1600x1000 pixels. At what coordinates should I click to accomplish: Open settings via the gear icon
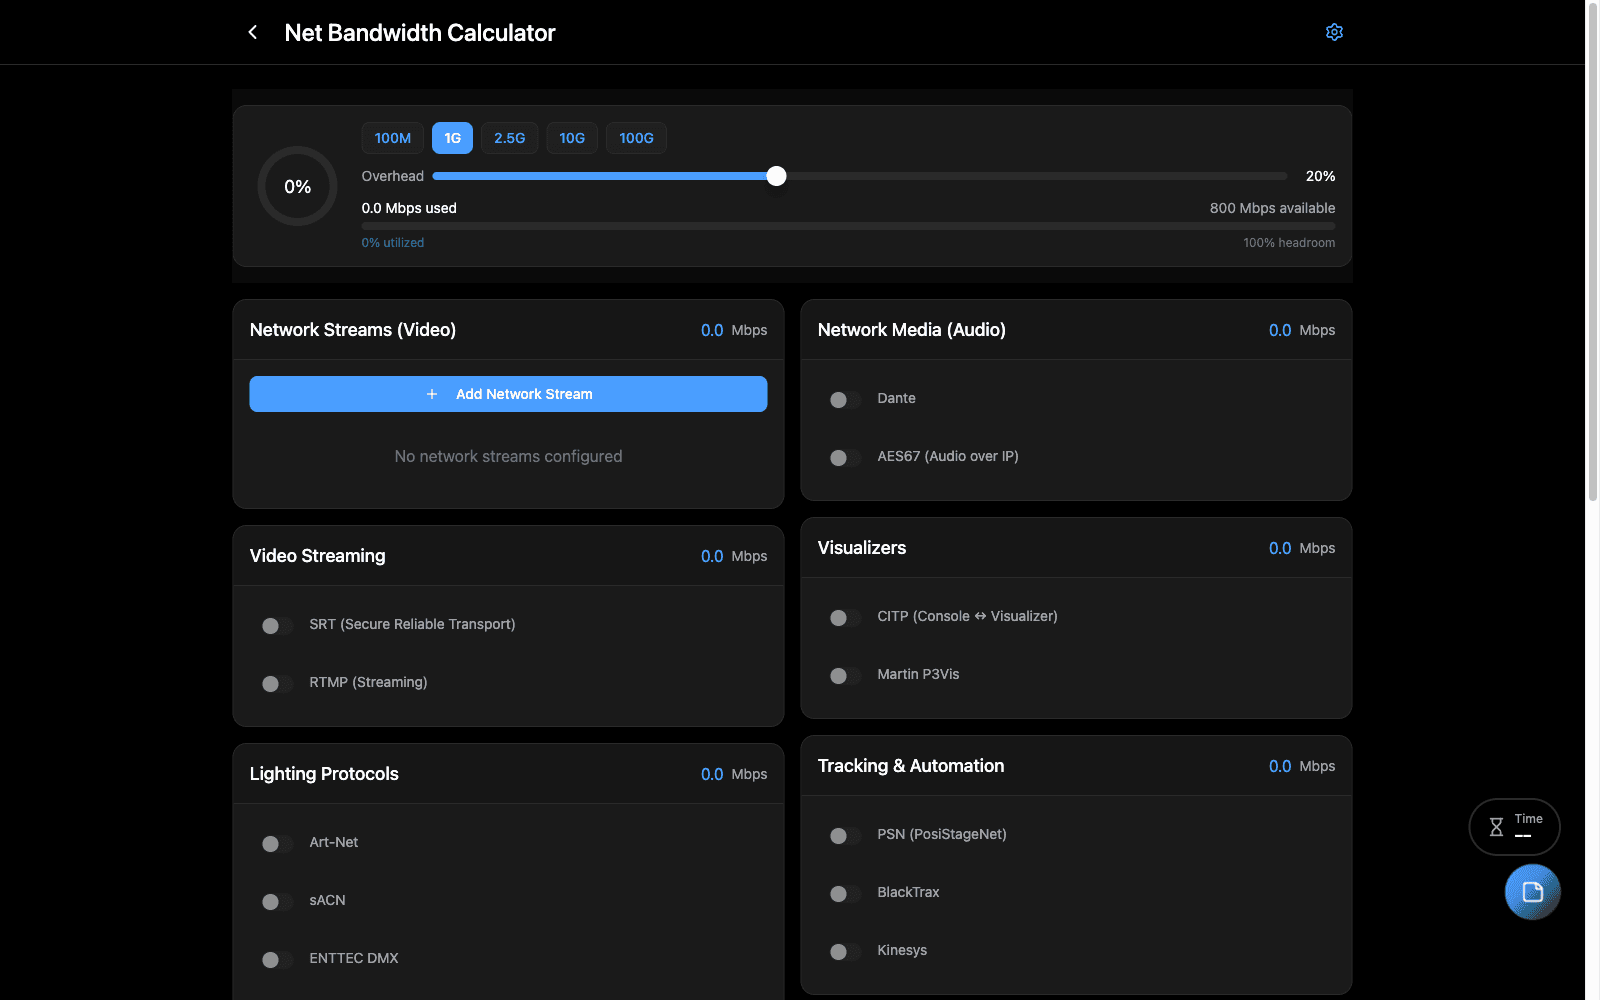(x=1334, y=32)
